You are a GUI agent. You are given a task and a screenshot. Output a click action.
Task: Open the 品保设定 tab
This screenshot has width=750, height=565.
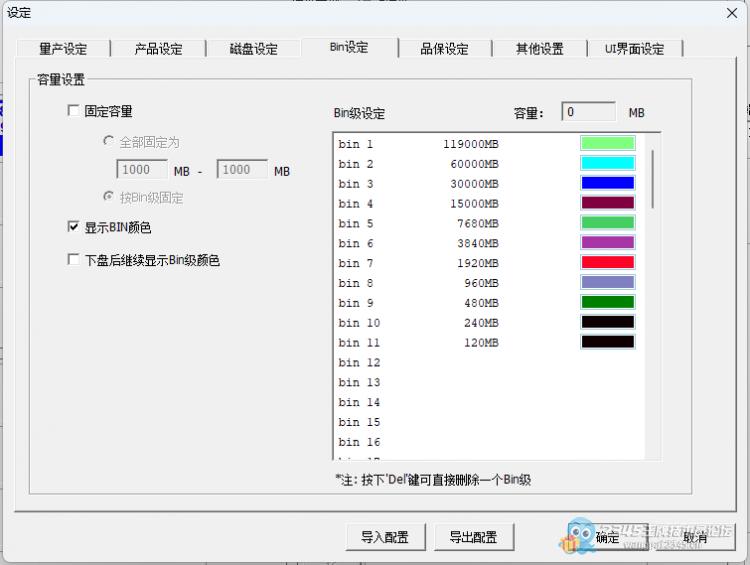[x=444, y=49]
